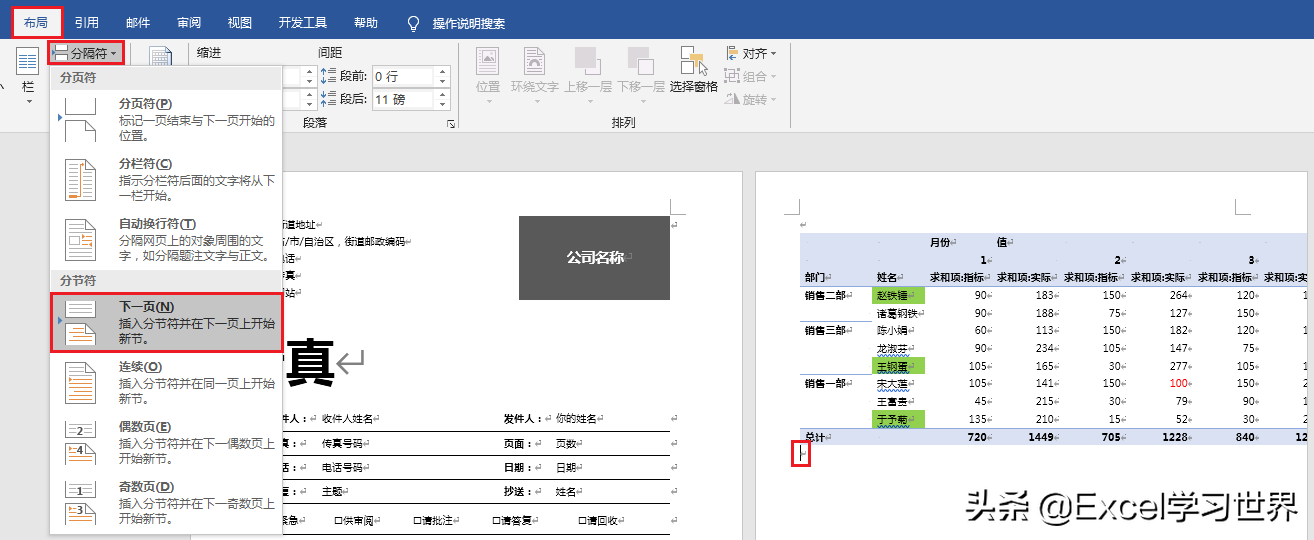Click the 部门 column header
Image resolution: width=1314 pixels, height=540 pixels.
(817, 278)
